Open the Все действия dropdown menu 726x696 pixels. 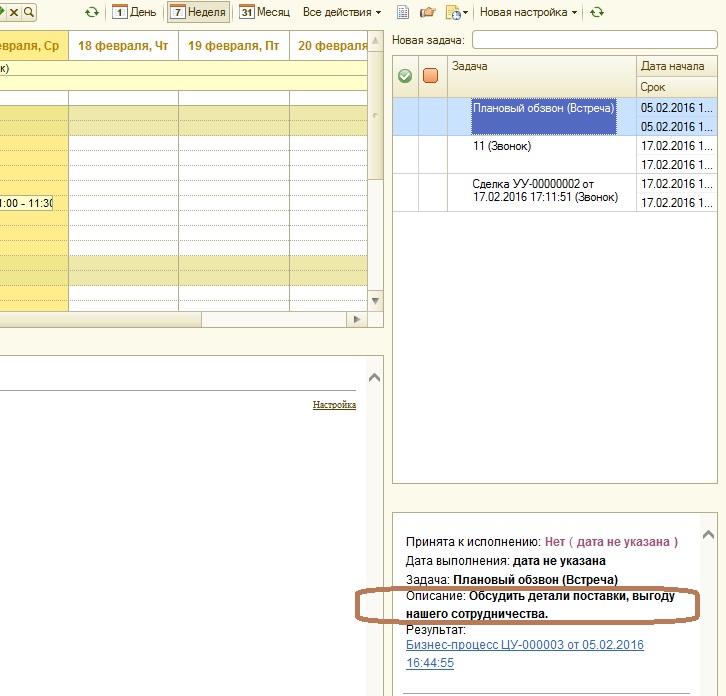342,12
